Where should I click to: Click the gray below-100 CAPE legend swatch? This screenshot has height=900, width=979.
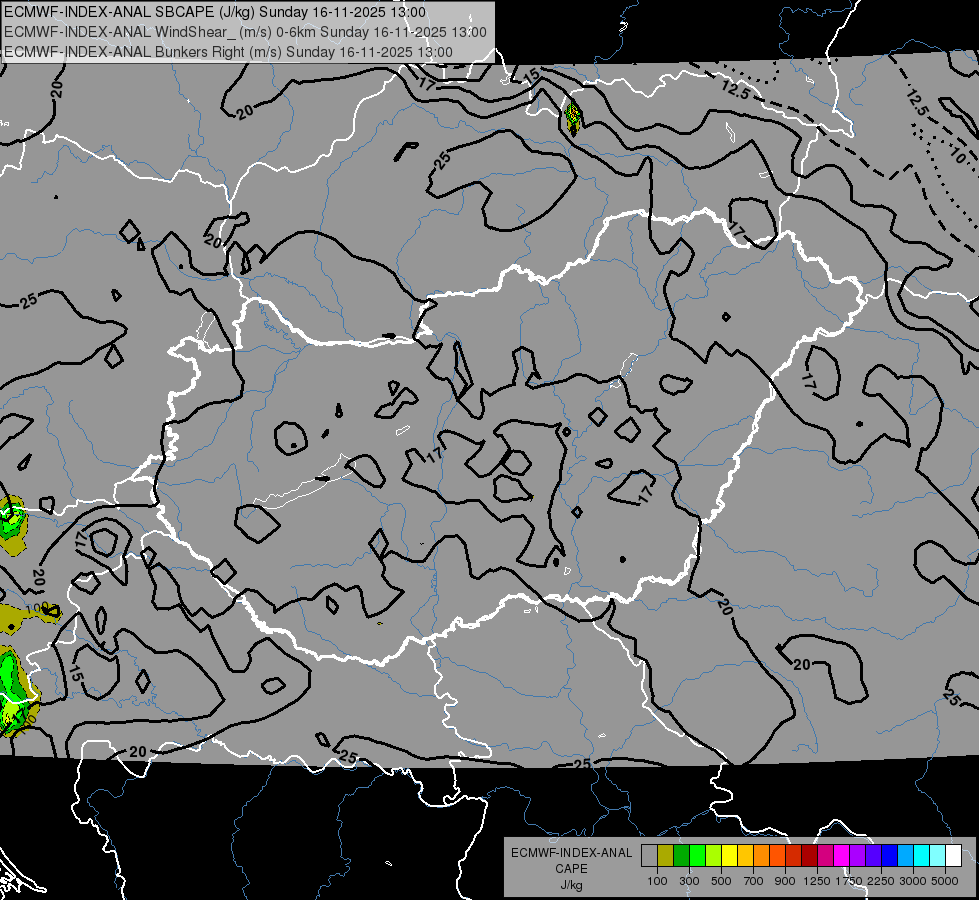pos(649,856)
